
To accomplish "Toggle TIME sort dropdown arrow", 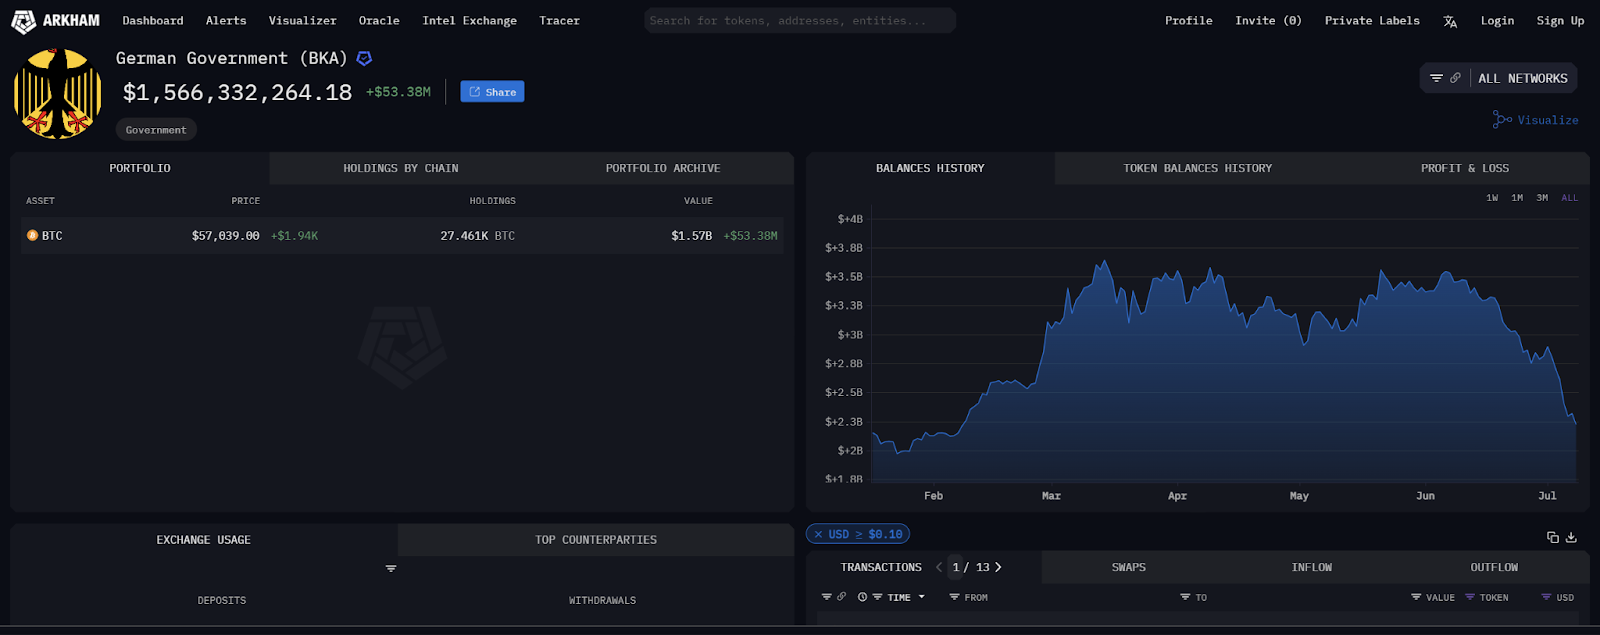I will pos(921,597).
